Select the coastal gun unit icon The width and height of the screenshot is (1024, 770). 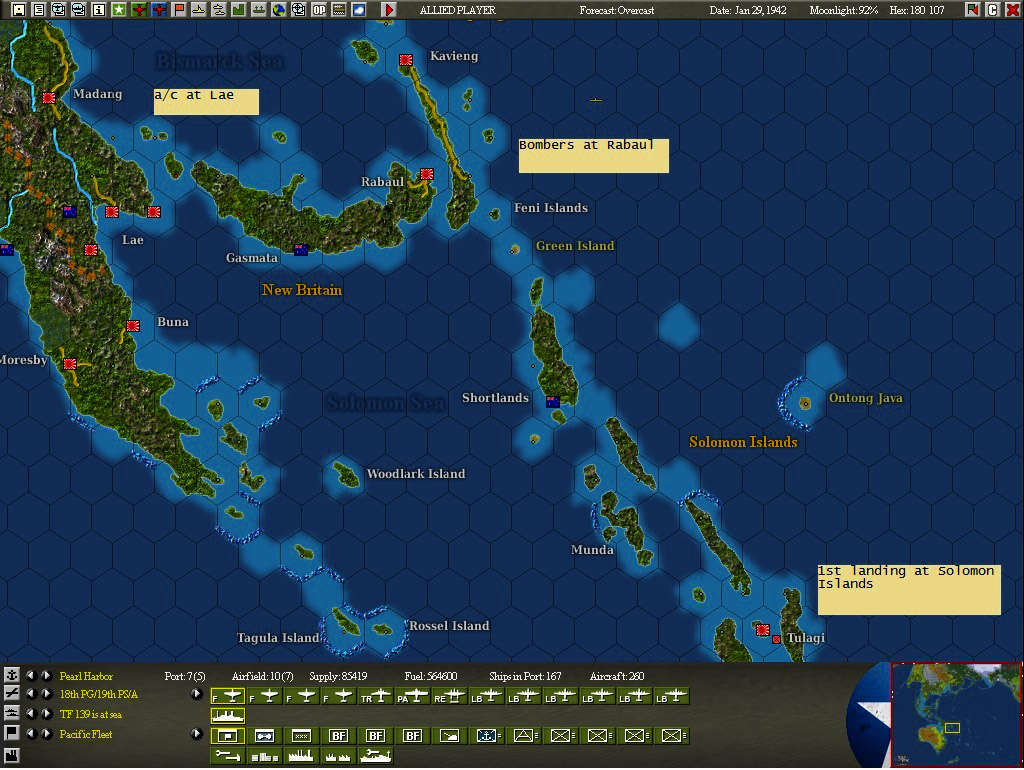(450, 736)
